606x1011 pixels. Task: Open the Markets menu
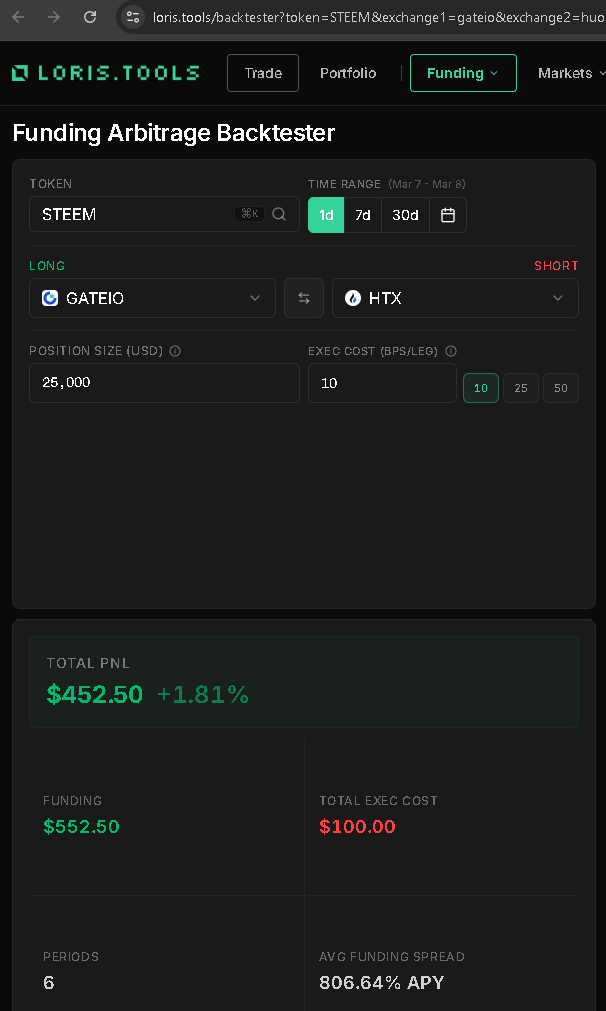tap(571, 73)
